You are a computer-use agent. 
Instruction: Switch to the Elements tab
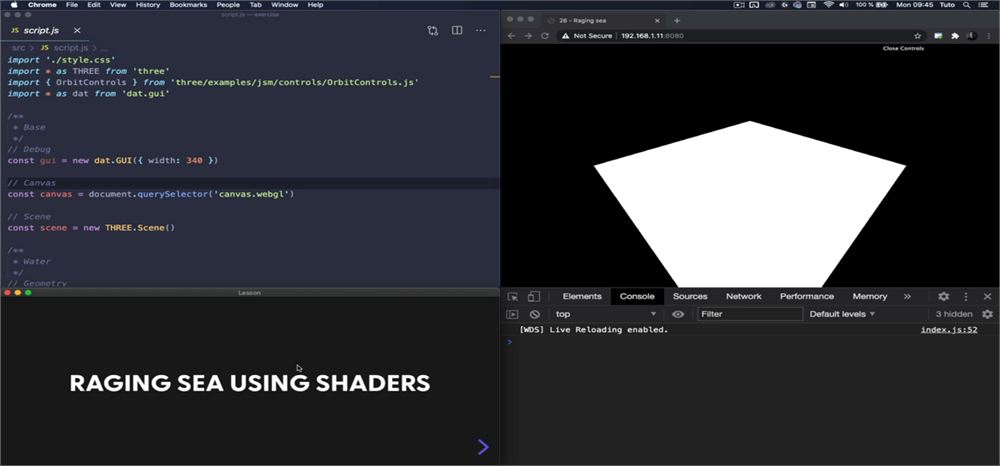coord(582,296)
